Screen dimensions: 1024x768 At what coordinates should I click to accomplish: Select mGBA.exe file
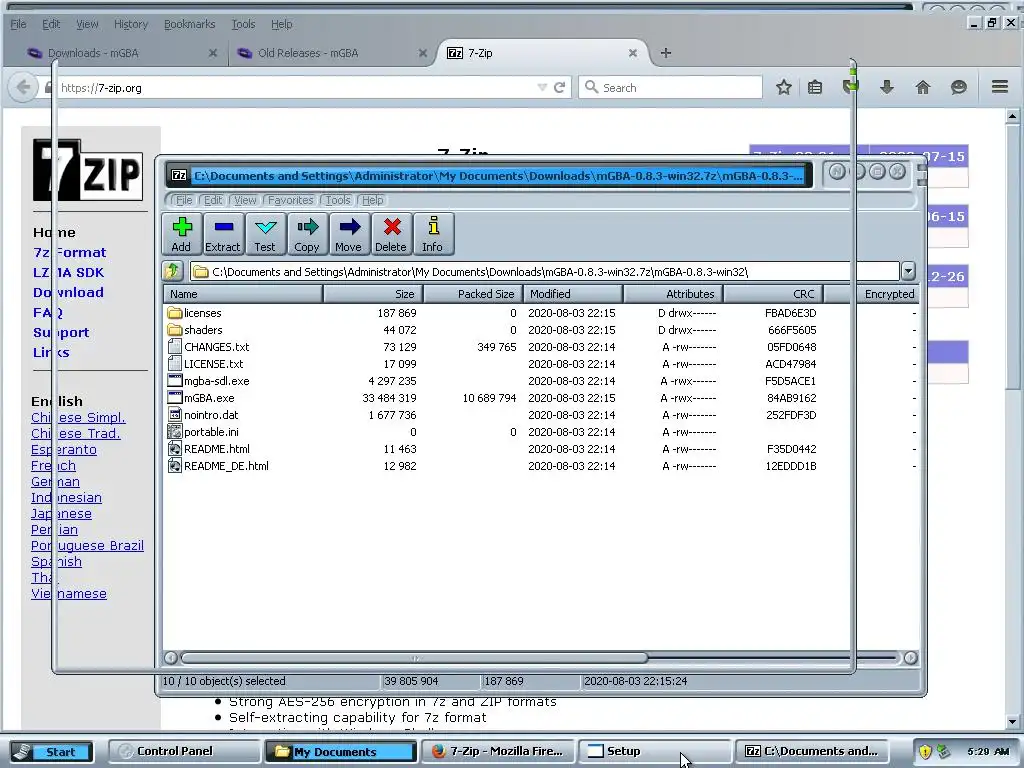(209, 398)
